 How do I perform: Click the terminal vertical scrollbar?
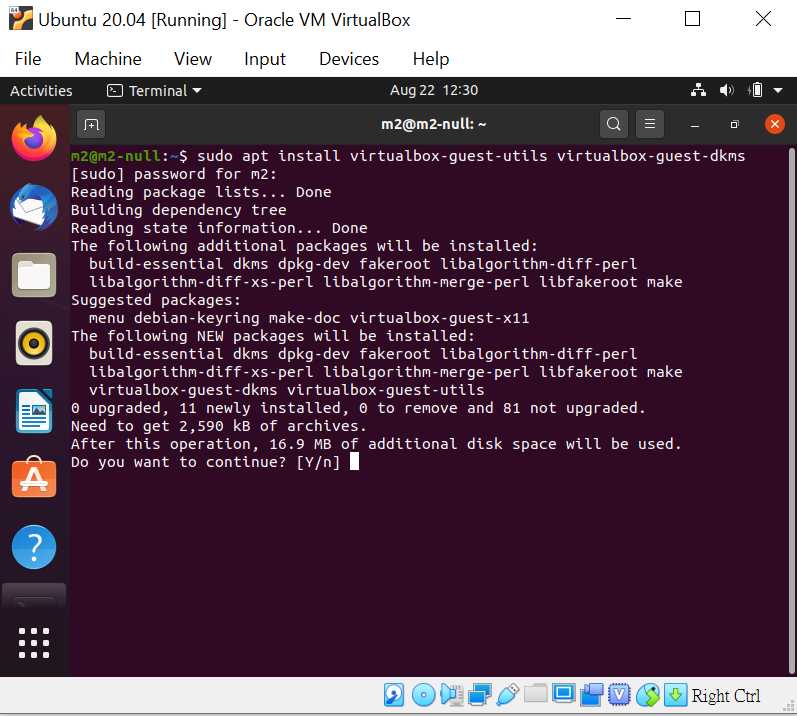click(x=791, y=411)
